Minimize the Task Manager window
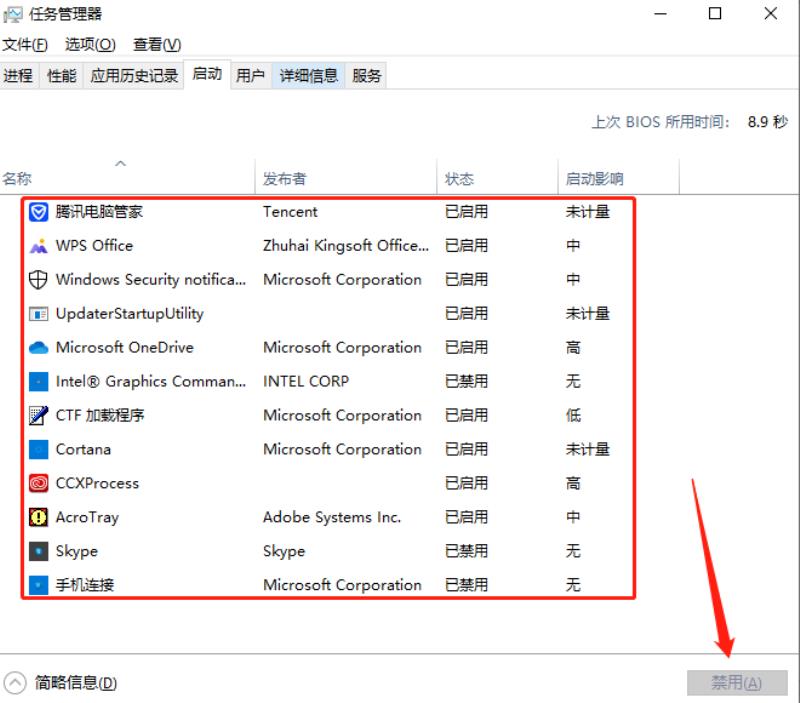This screenshot has height=703, width=800. (x=661, y=14)
